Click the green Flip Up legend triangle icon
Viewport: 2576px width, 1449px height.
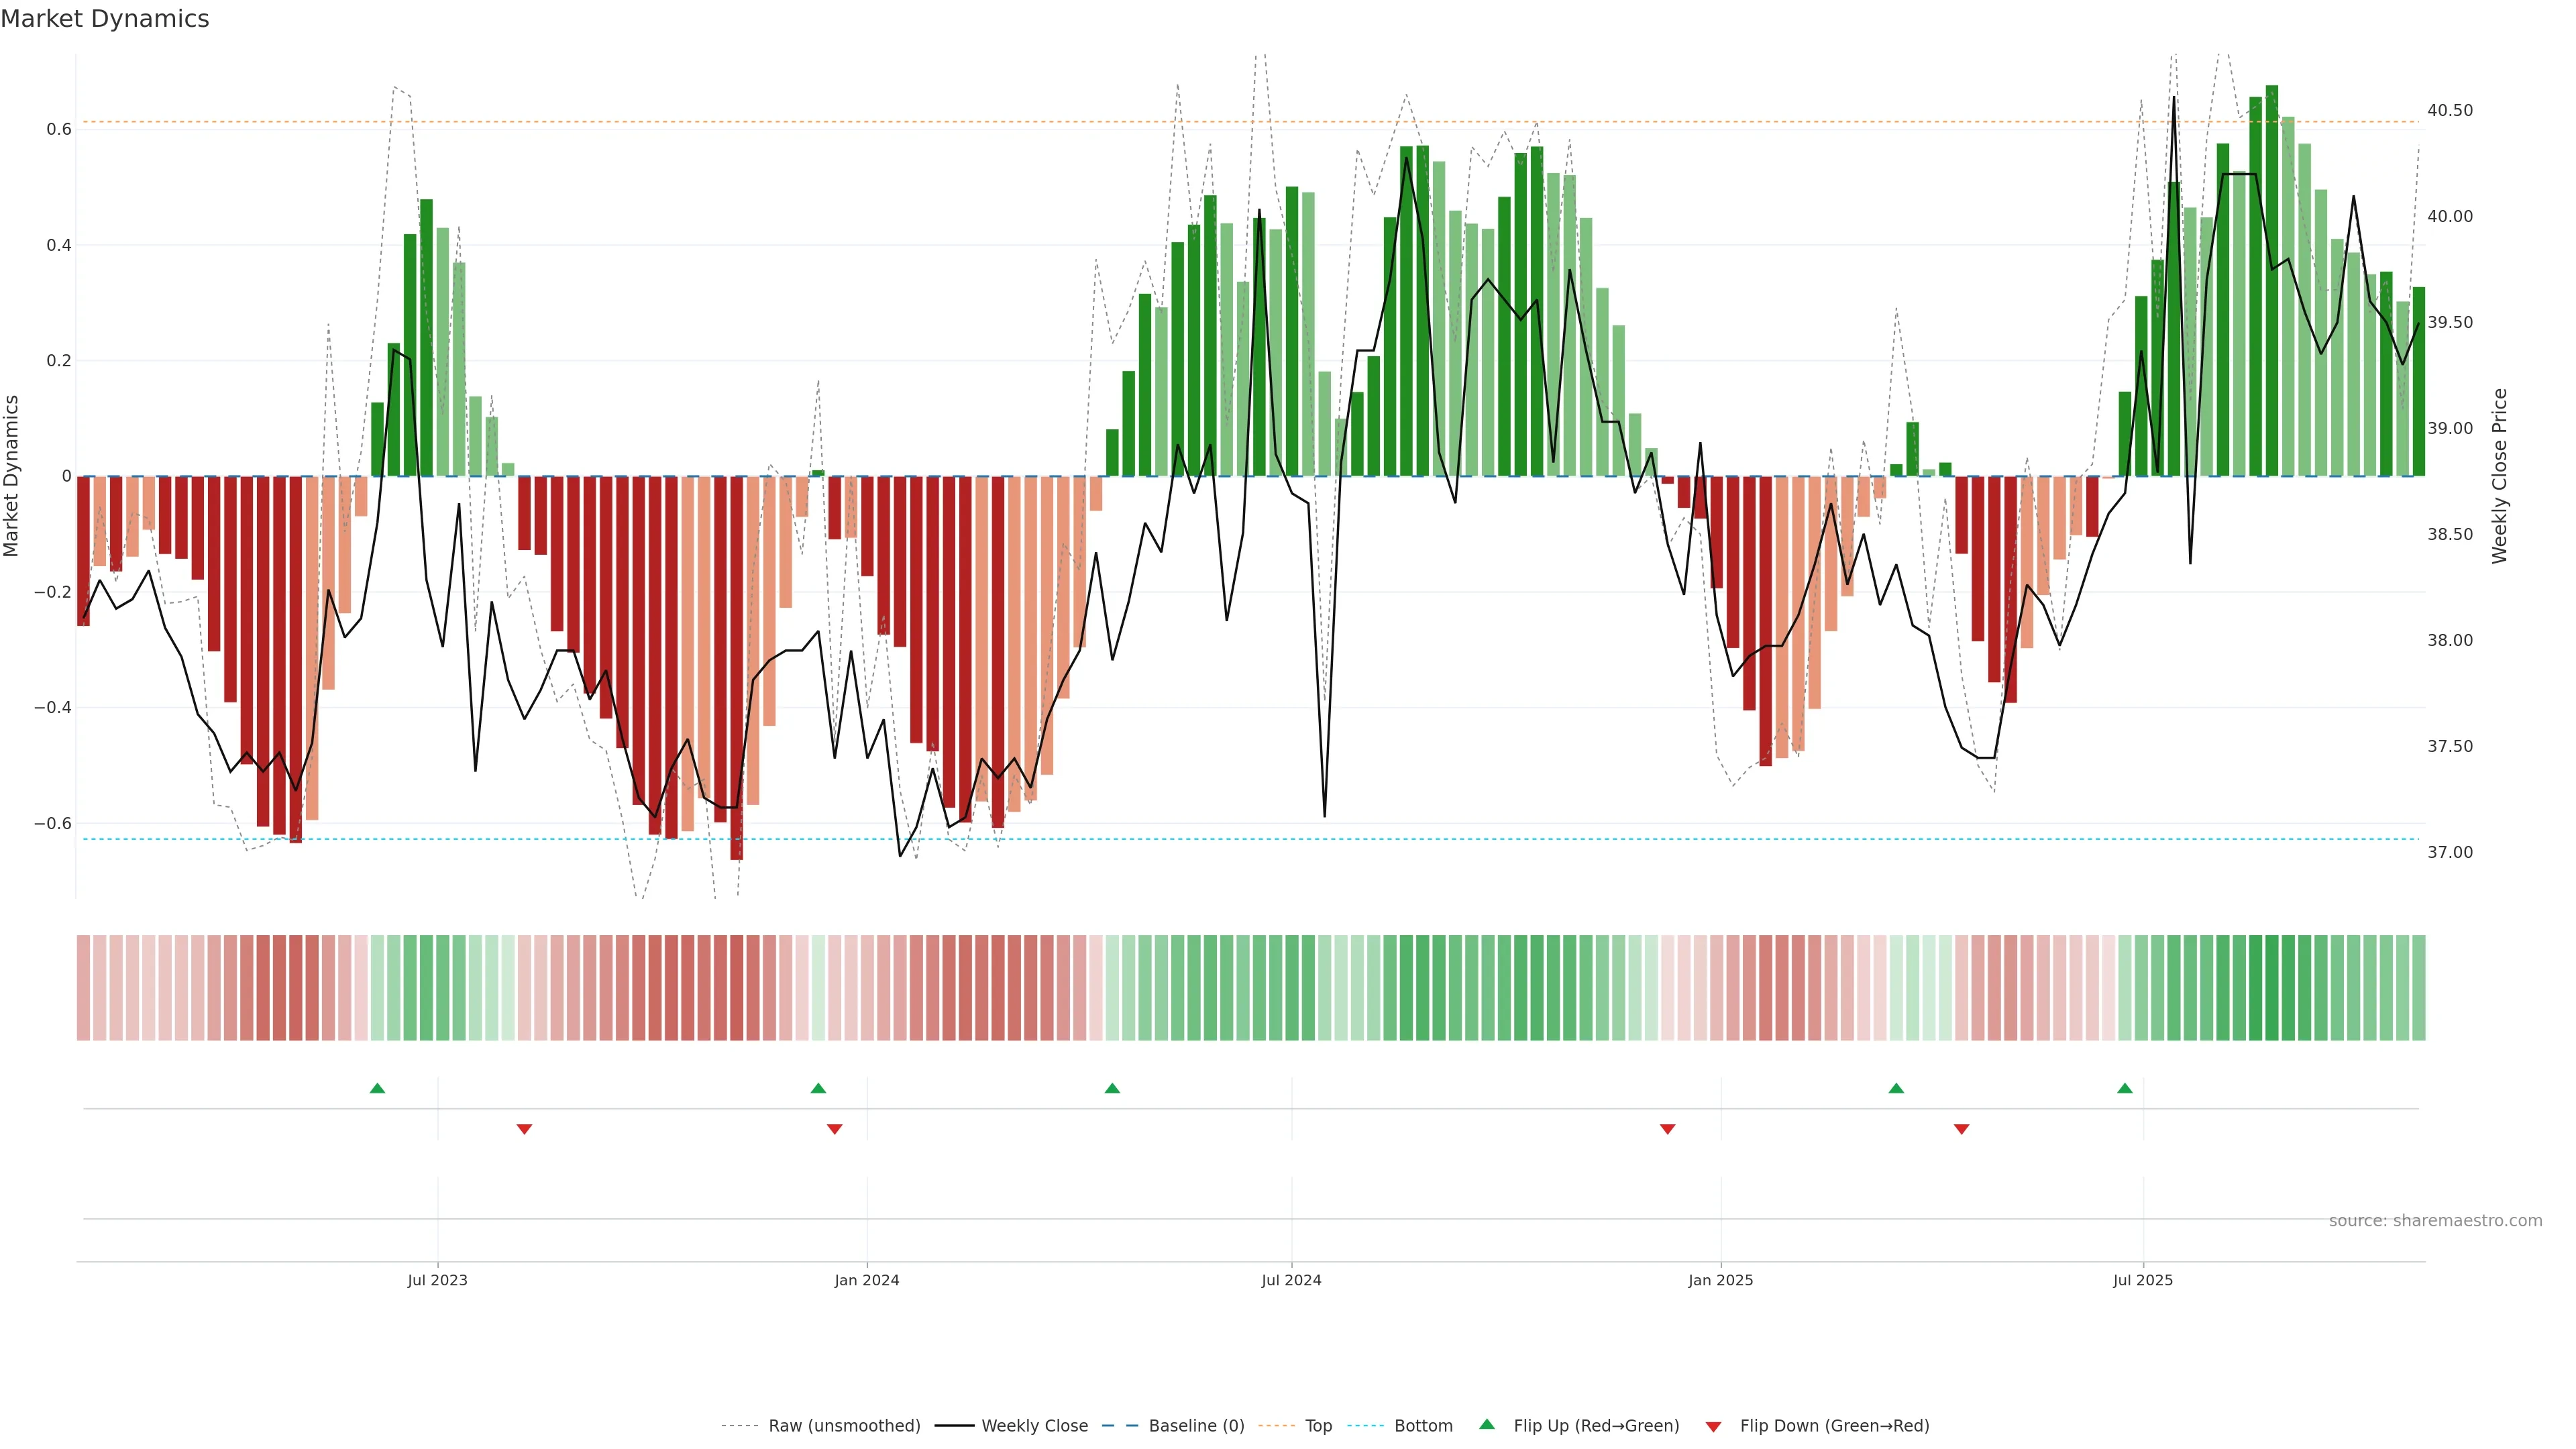[1487, 1424]
